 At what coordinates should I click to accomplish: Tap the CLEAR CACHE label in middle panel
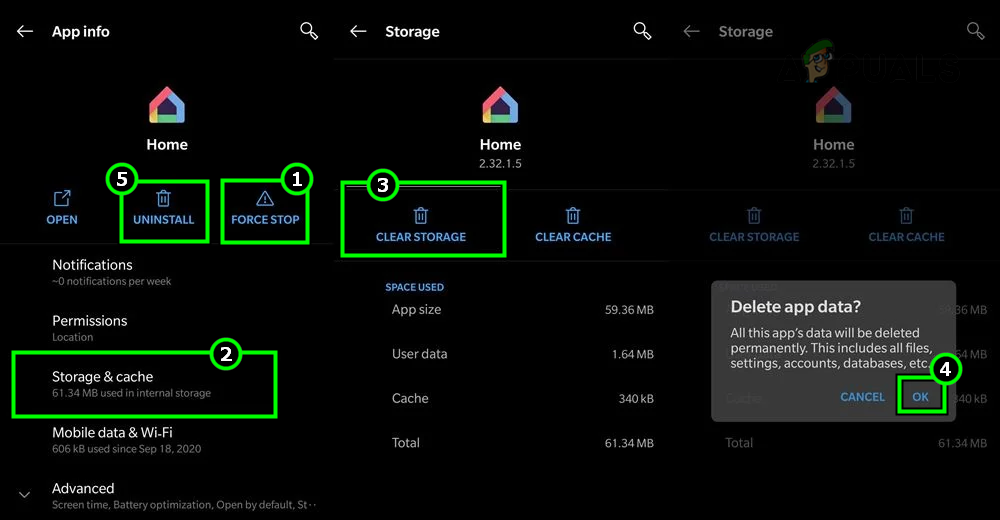[x=573, y=237]
